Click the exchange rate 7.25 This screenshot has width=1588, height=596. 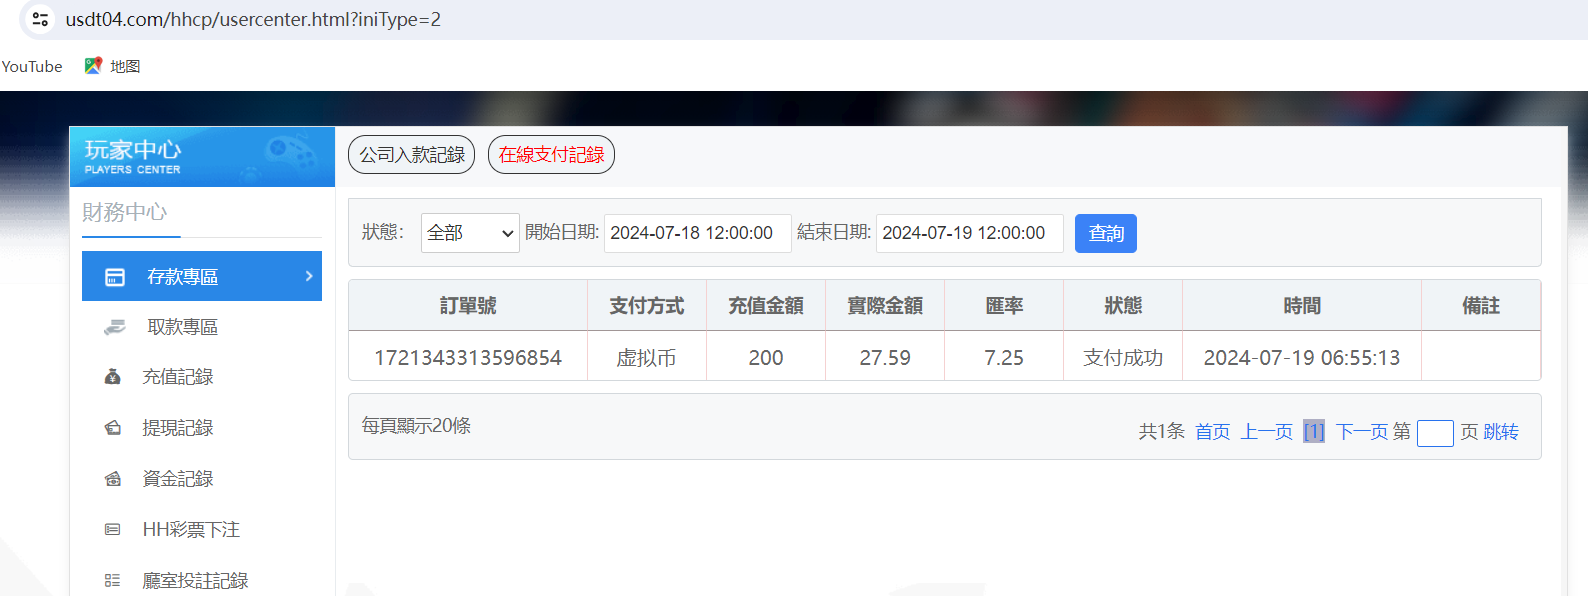tap(1004, 358)
